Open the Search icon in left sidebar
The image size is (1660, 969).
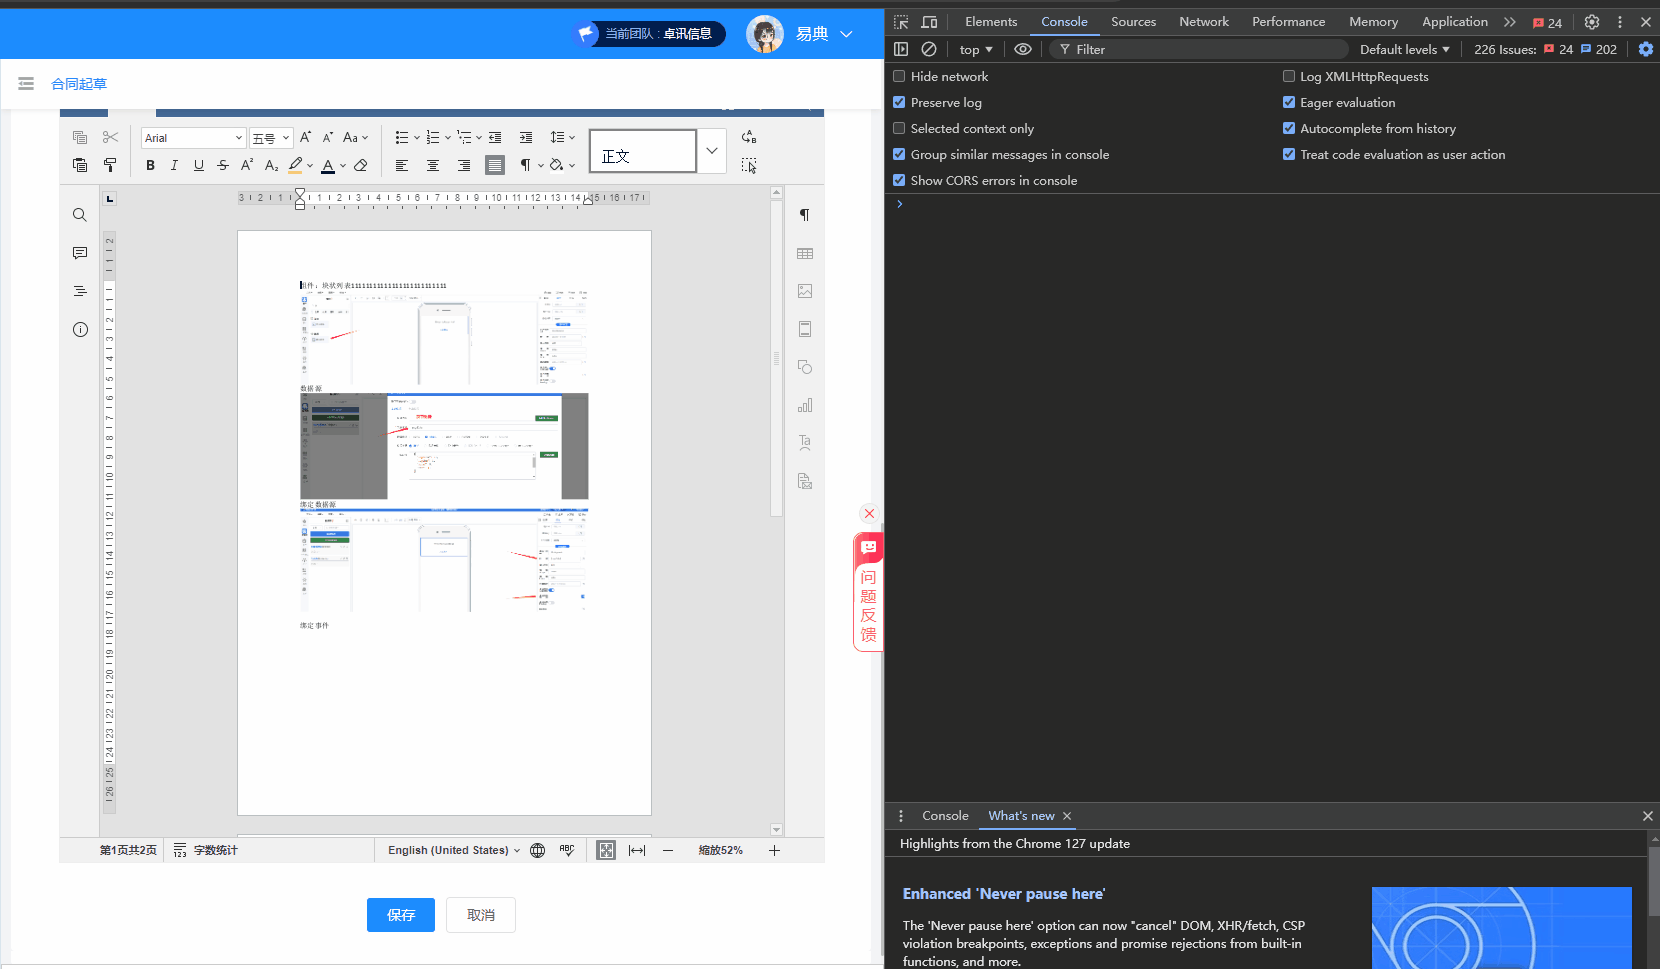pos(80,215)
